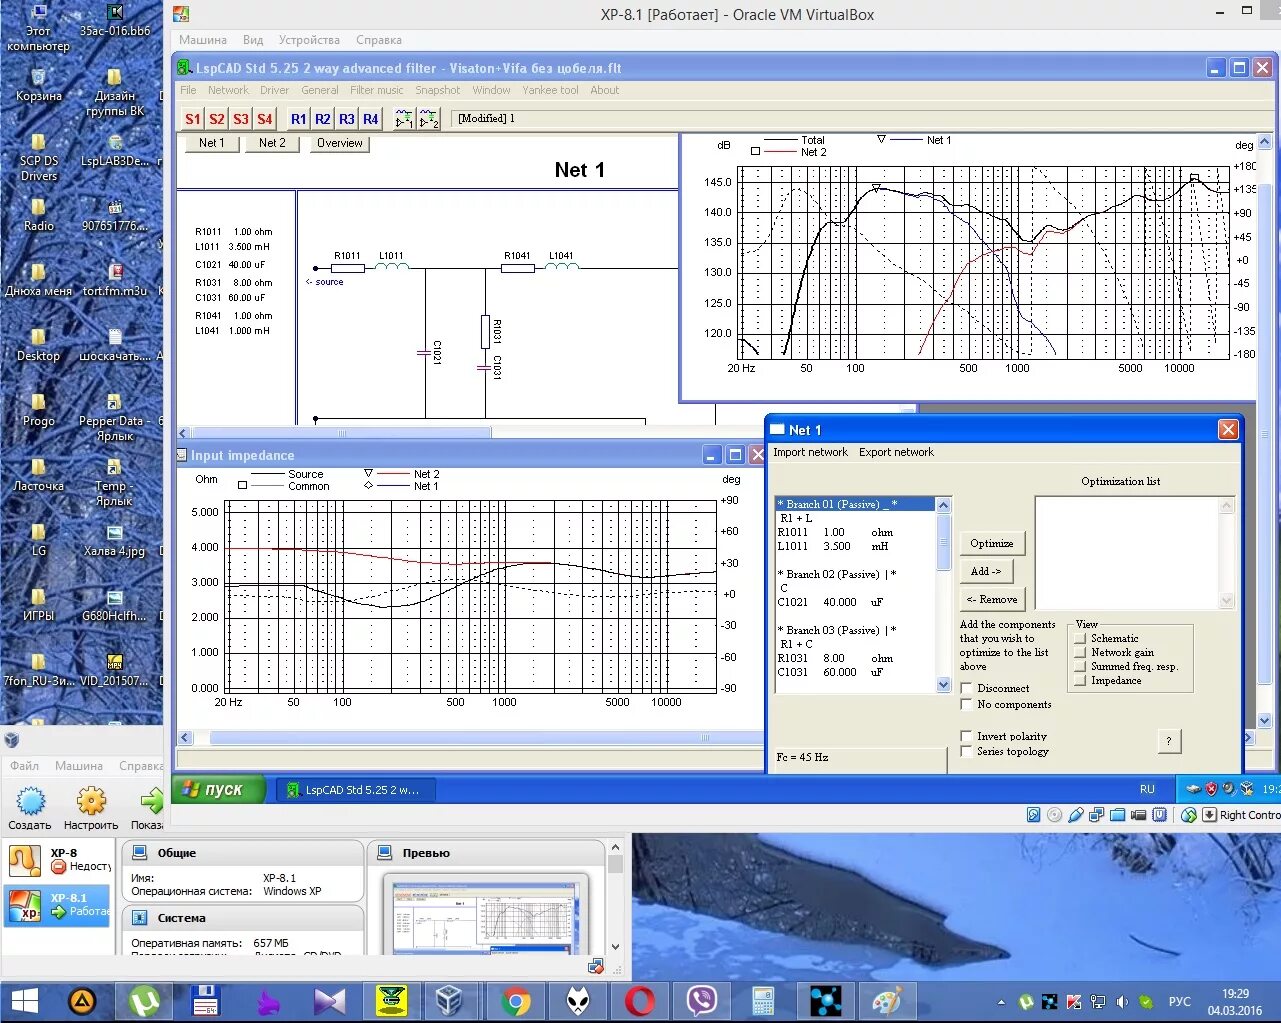
Task: Open the Driver menu in LspCAD
Action: pos(274,90)
